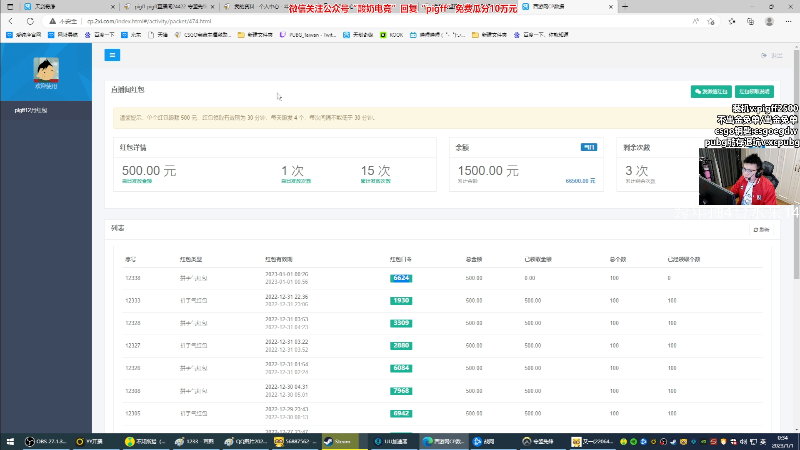Click red packet code badge 6942
Image resolution: width=800 pixels, height=450 pixels.
[x=401, y=413]
